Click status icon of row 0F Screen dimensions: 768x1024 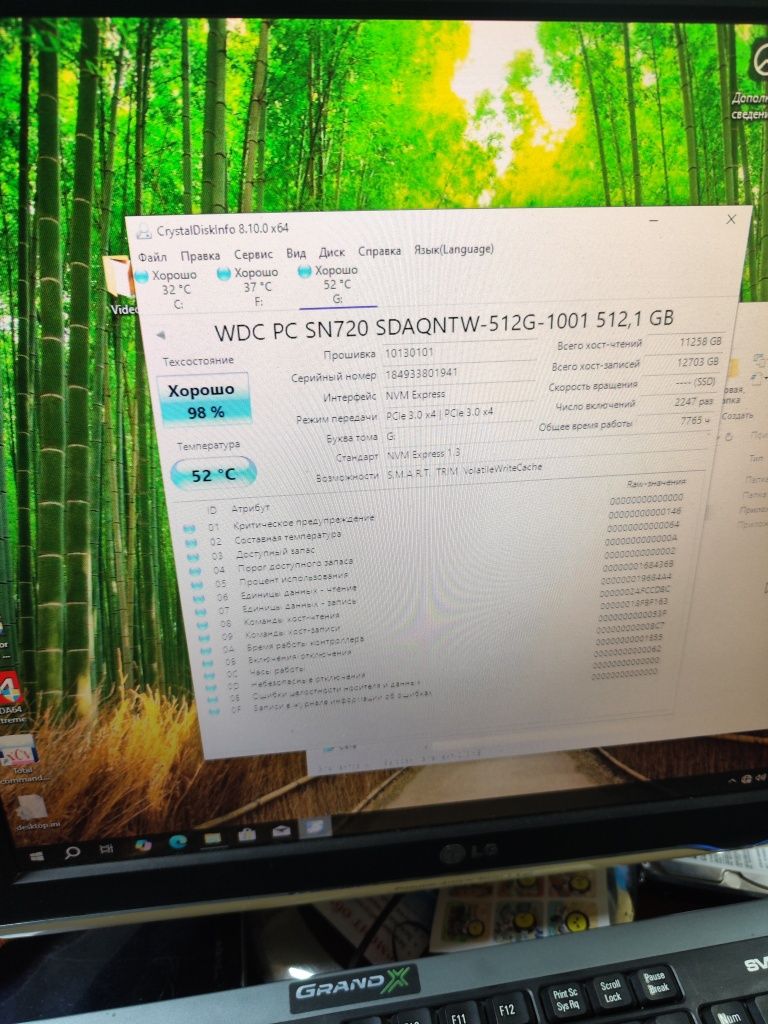[x=214, y=710]
